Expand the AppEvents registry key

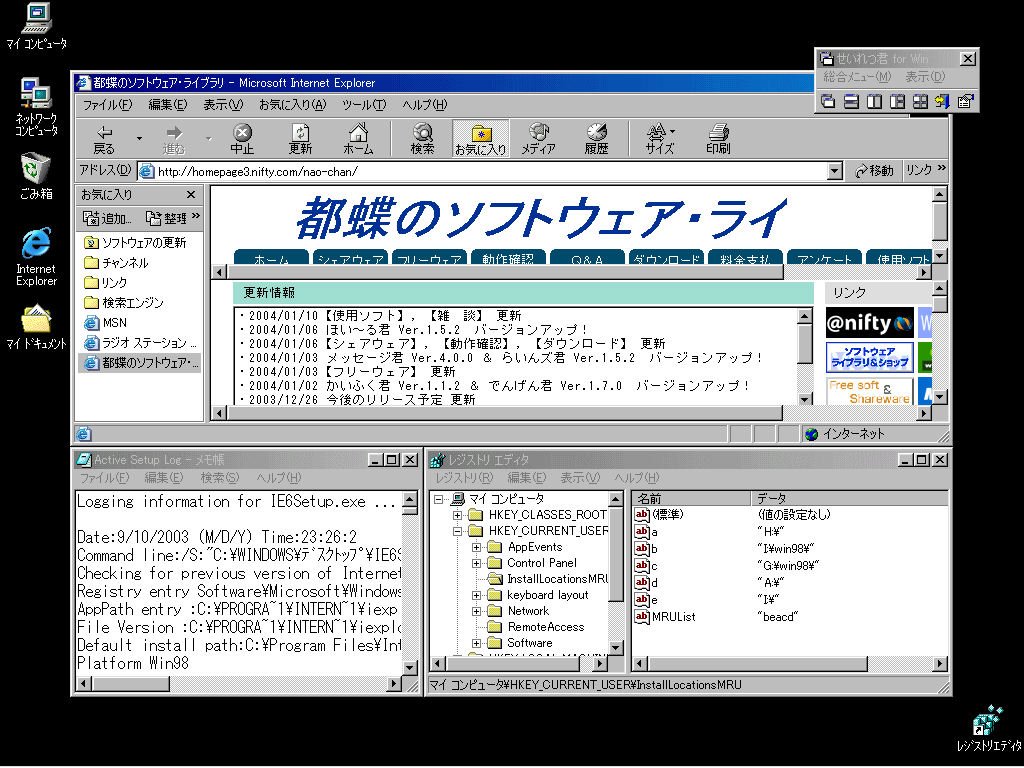477,547
